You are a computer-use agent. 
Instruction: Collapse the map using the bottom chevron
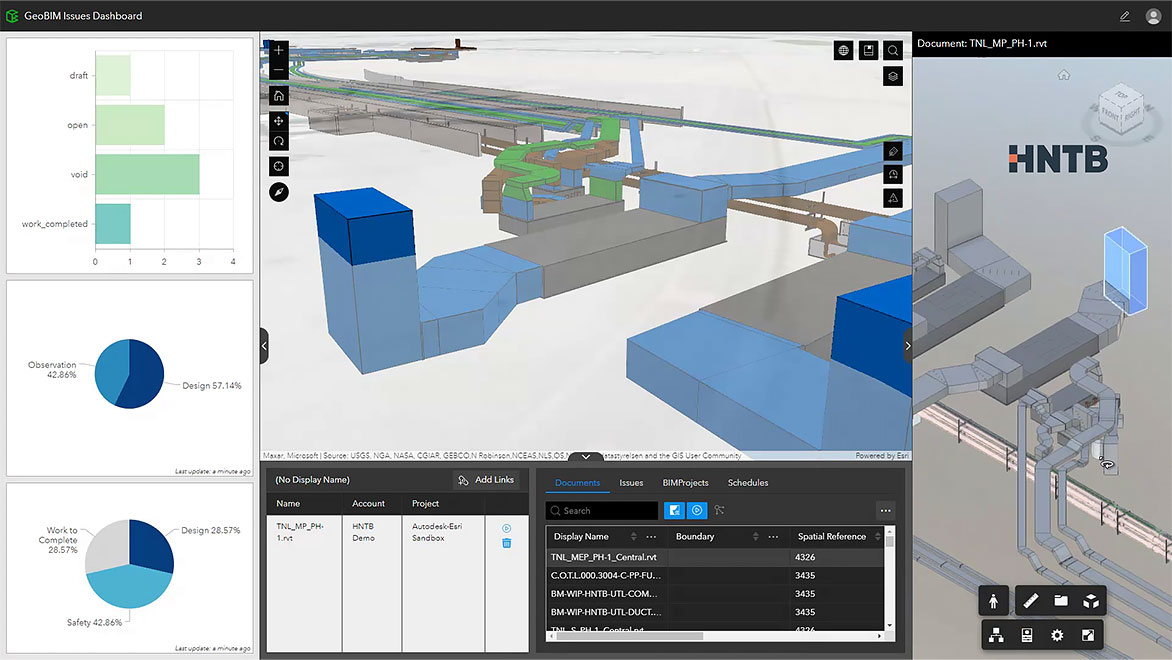[586, 455]
